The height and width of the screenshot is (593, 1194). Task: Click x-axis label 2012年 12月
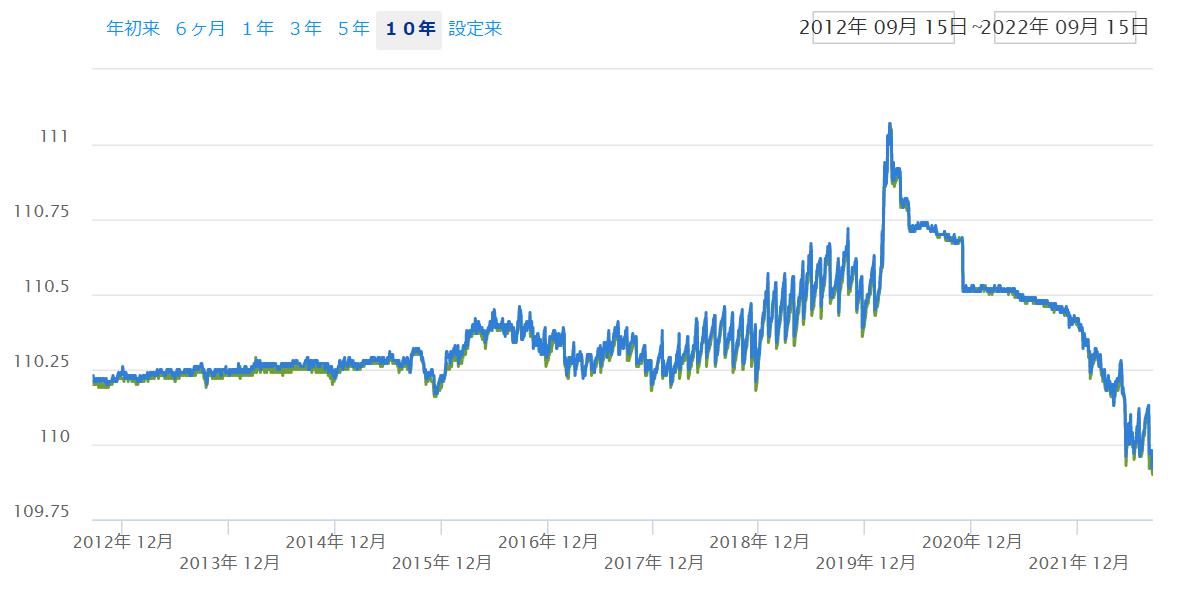point(123,542)
